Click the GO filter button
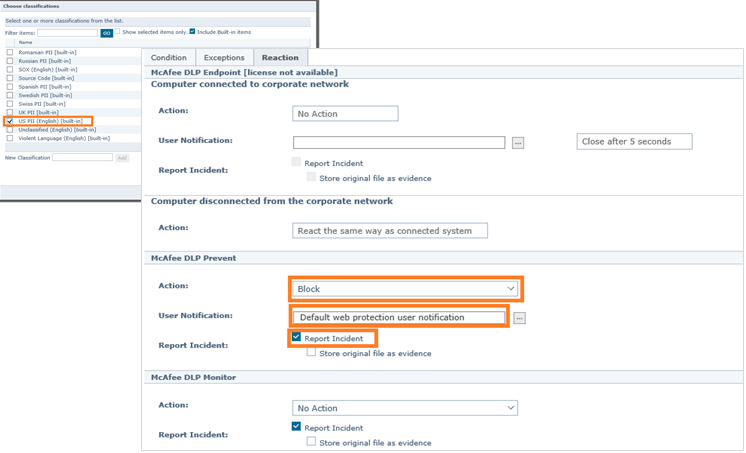Viewport: 746px width, 453px height. (x=107, y=33)
